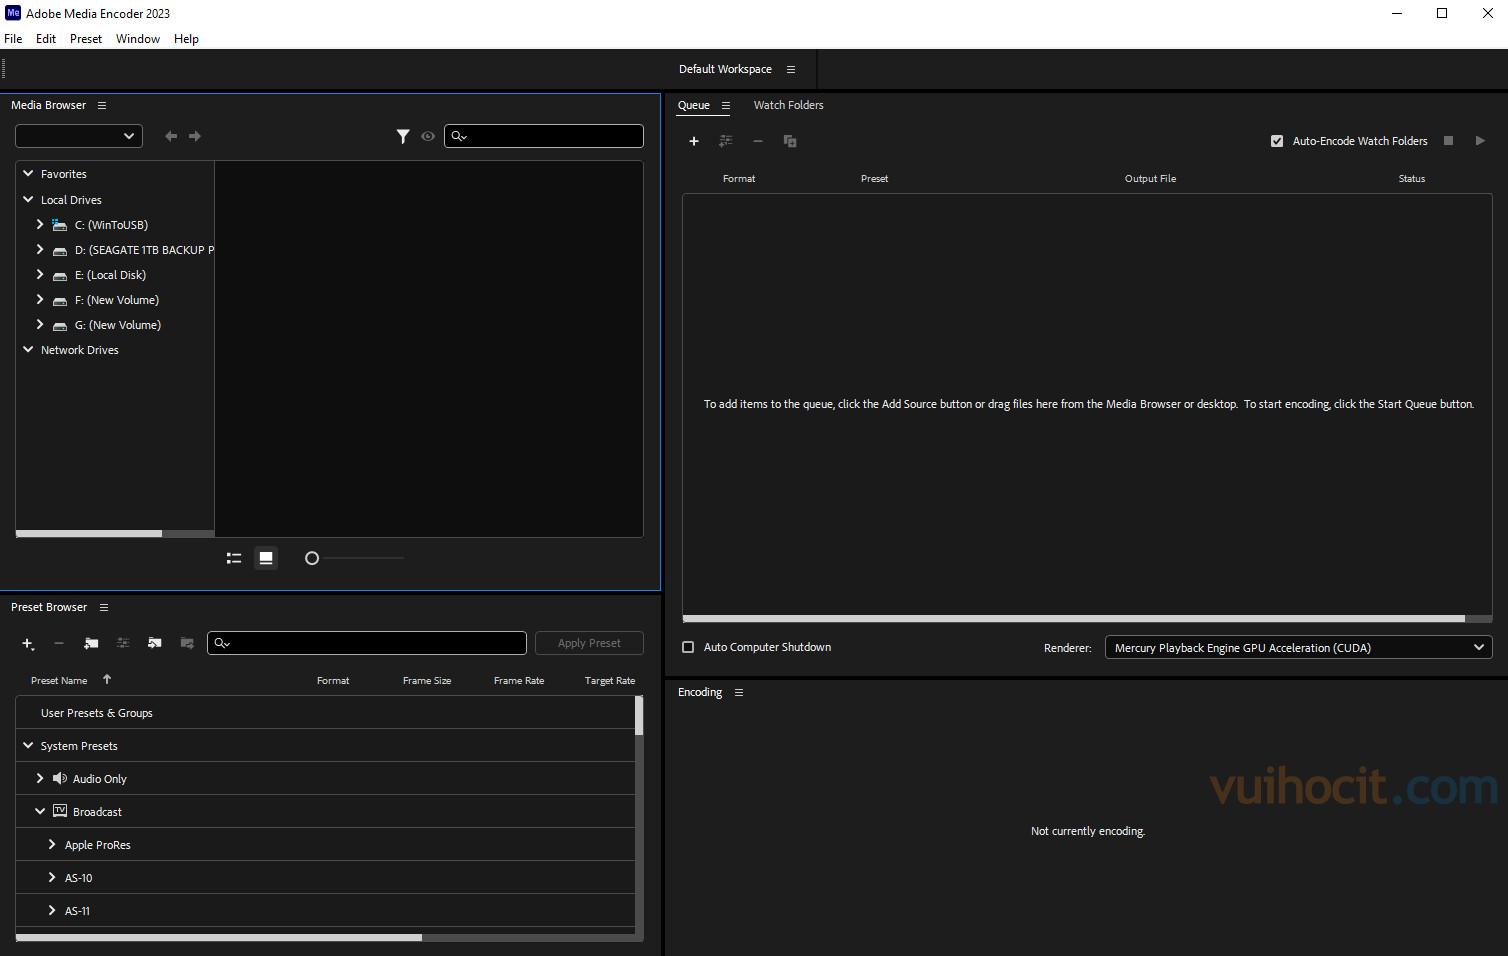1508x956 pixels.
Task: Click the Apply Preset button
Action: [x=589, y=643]
